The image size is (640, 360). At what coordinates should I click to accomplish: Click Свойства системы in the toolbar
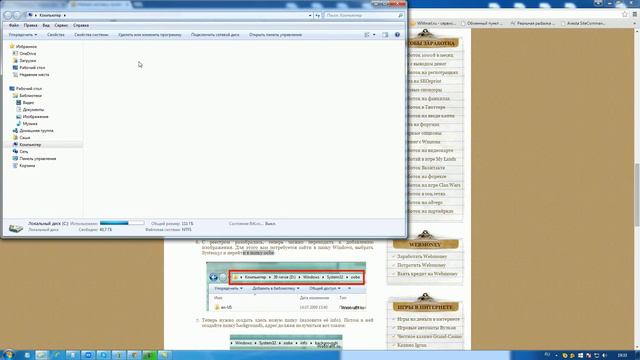coord(91,35)
